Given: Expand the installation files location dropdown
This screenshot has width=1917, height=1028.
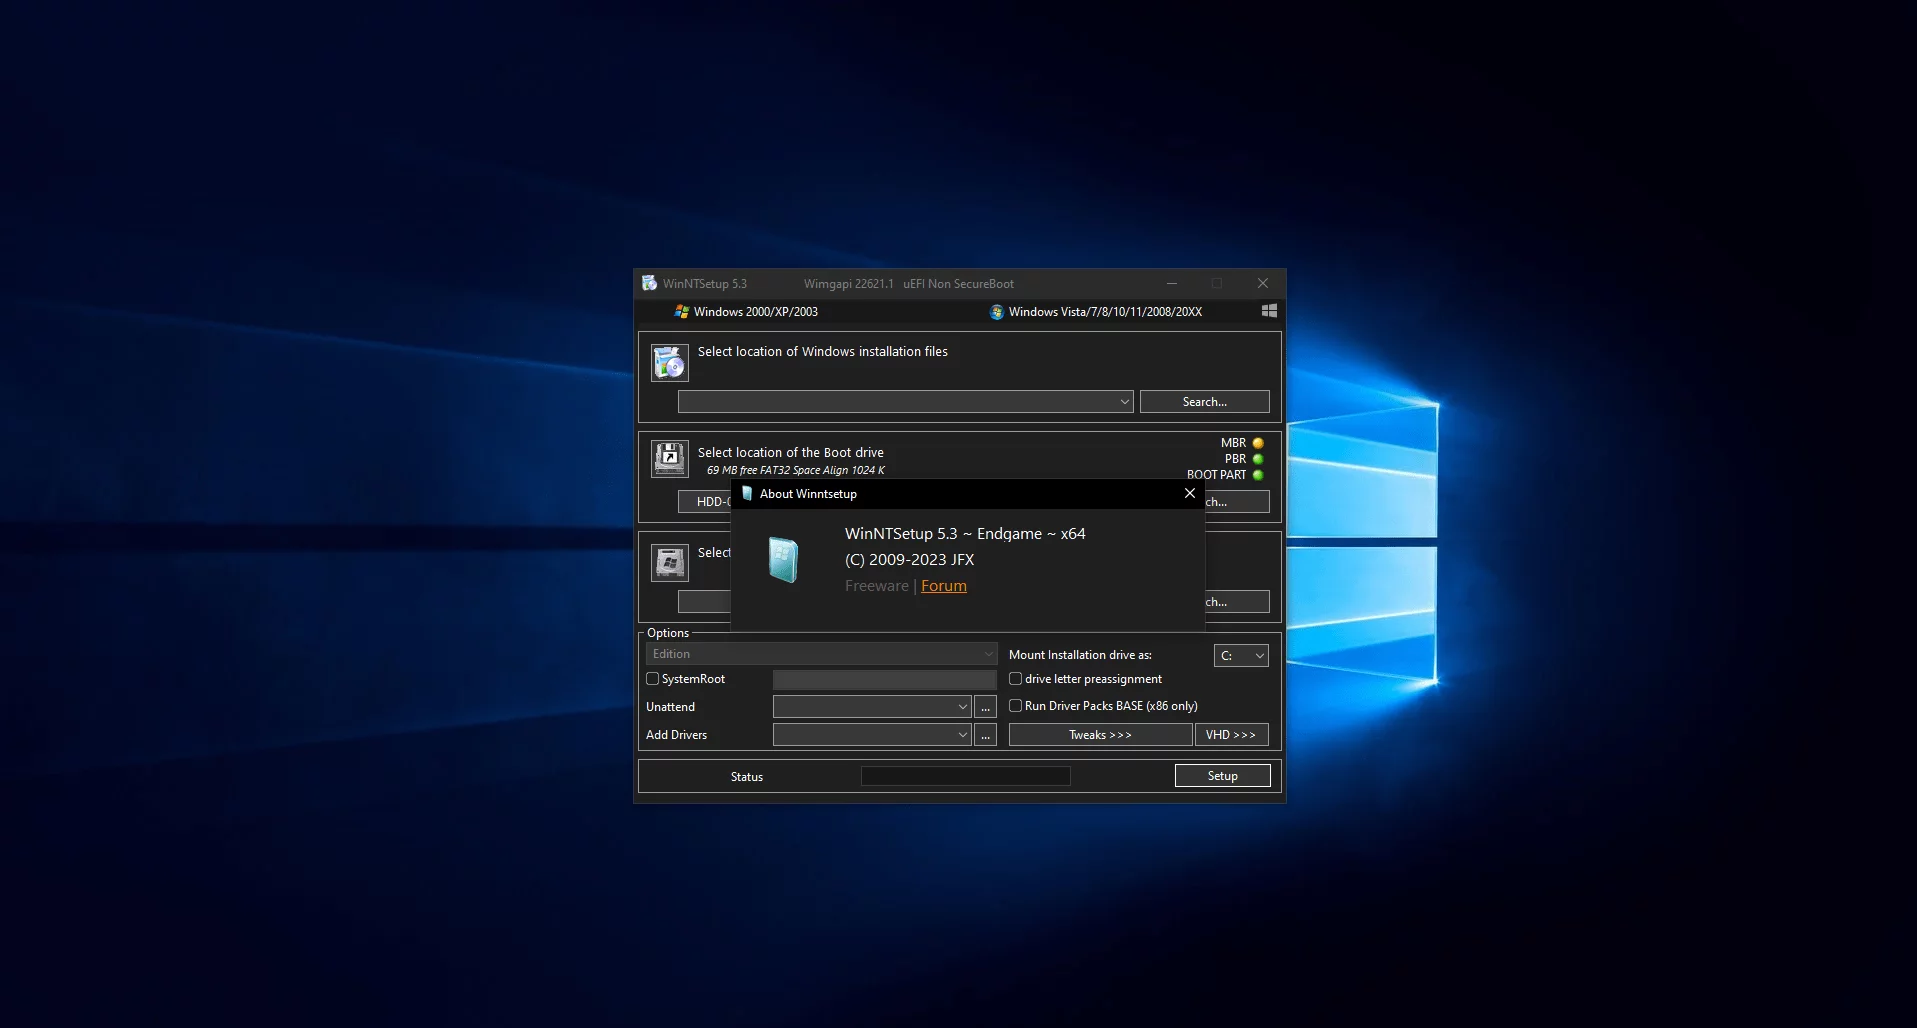Looking at the screenshot, I should point(1124,402).
